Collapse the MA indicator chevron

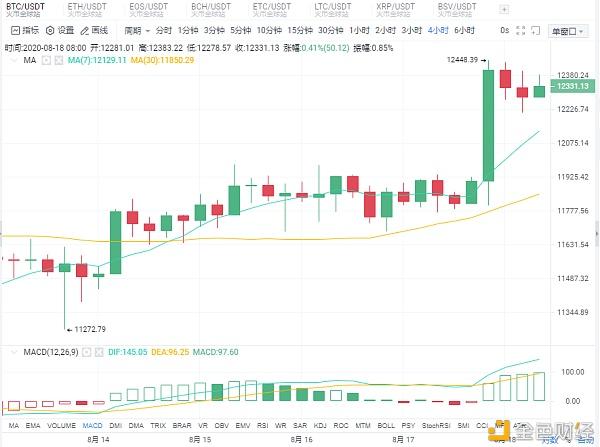coord(14,60)
